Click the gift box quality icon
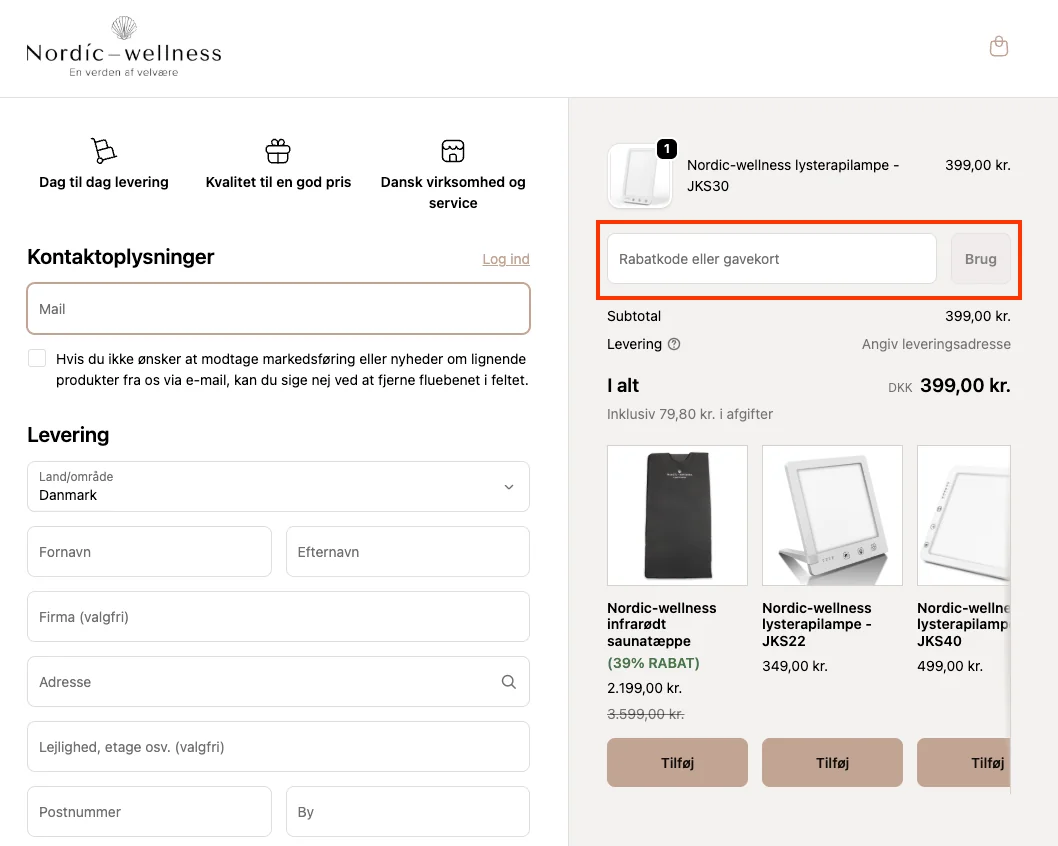This screenshot has height=846, width=1058. [x=278, y=151]
